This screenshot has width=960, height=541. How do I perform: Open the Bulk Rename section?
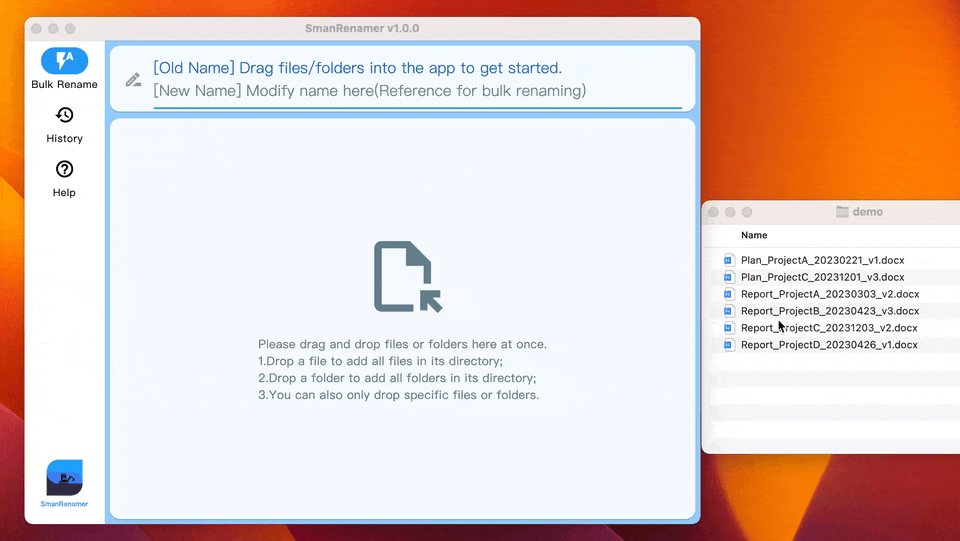coord(64,69)
